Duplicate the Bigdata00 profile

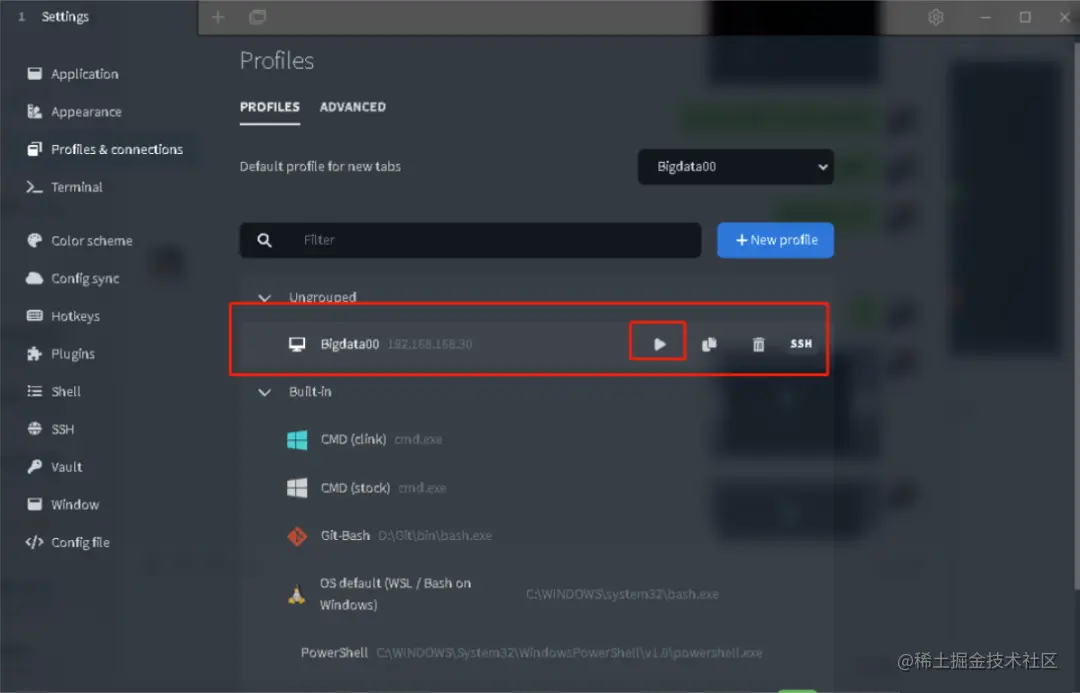709,344
